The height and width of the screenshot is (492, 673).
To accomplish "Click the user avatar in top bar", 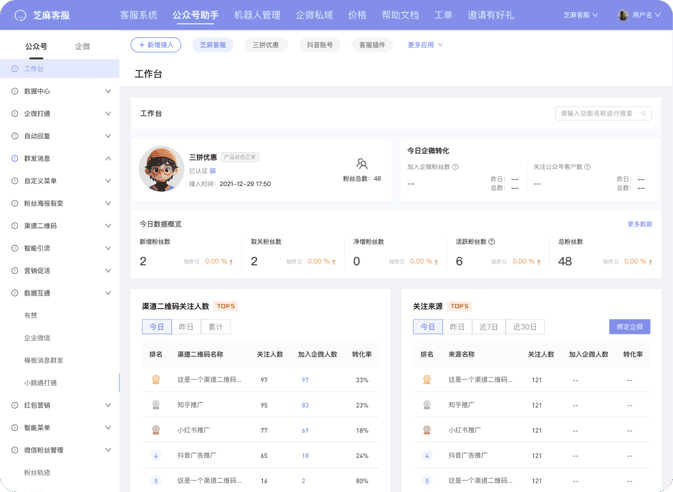I will pyautogui.click(x=623, y=15).
